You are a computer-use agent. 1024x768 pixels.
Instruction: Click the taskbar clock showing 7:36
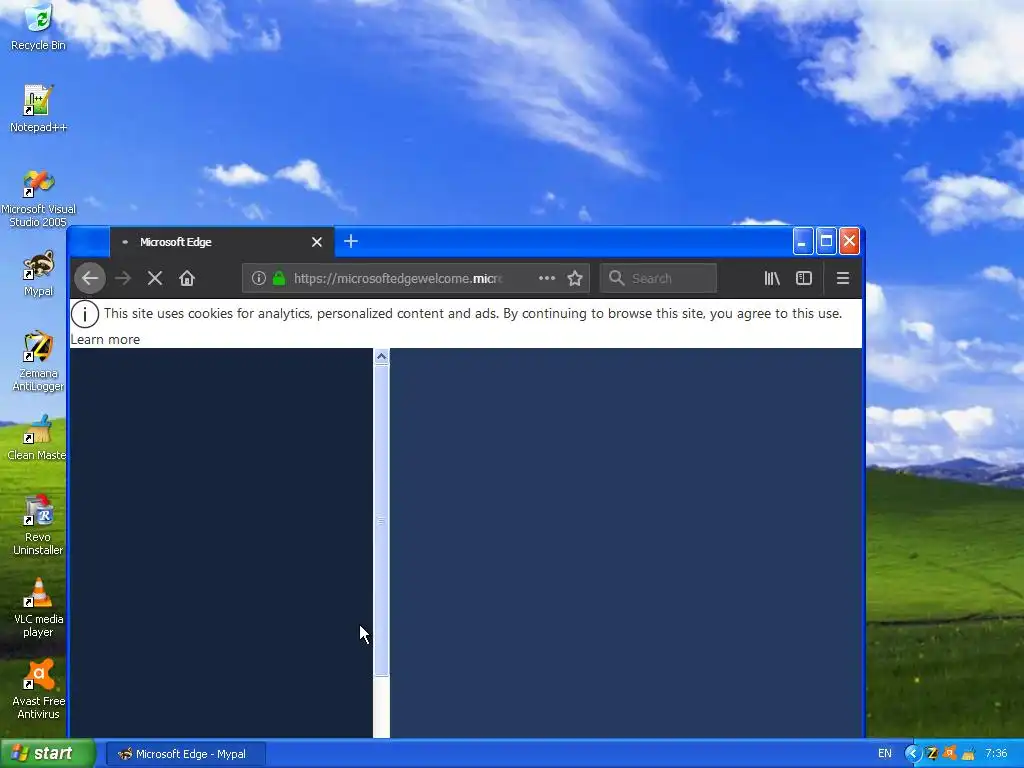click(x=996, y=754)
